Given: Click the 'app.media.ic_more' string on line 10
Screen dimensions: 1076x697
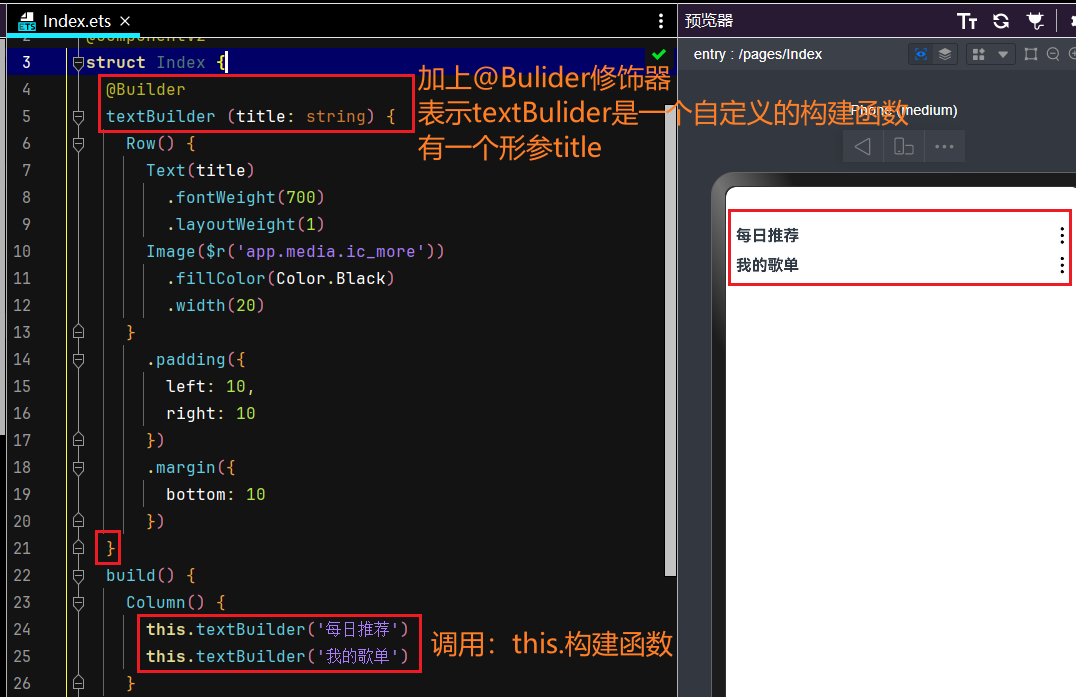Looking at the screenshot, I should coord(331,252).
